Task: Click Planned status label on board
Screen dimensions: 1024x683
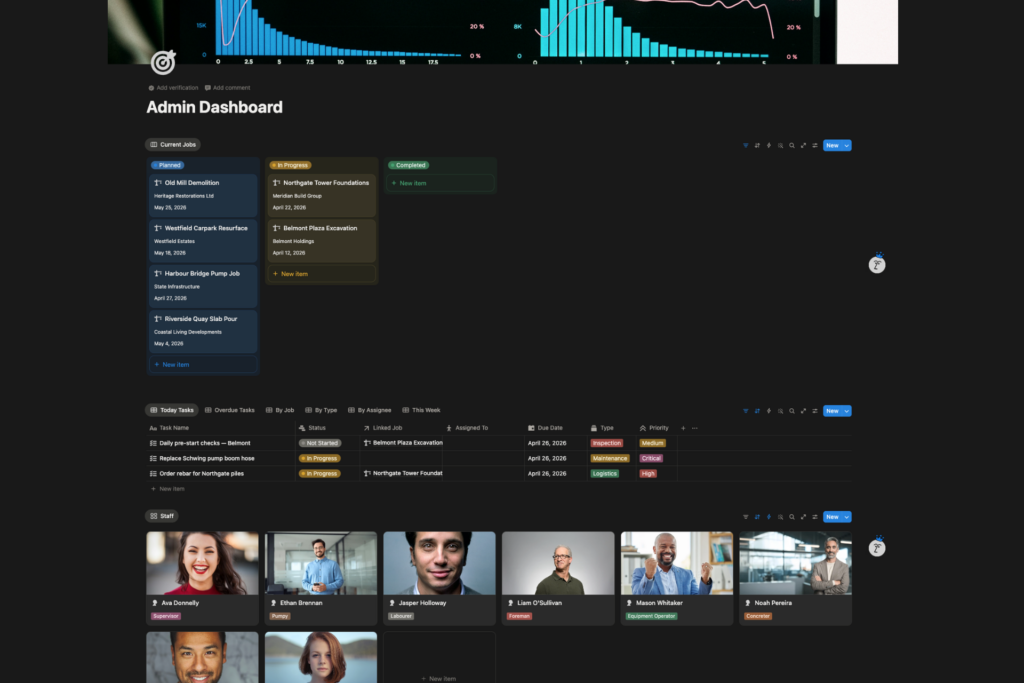Action: click(168, 166)
